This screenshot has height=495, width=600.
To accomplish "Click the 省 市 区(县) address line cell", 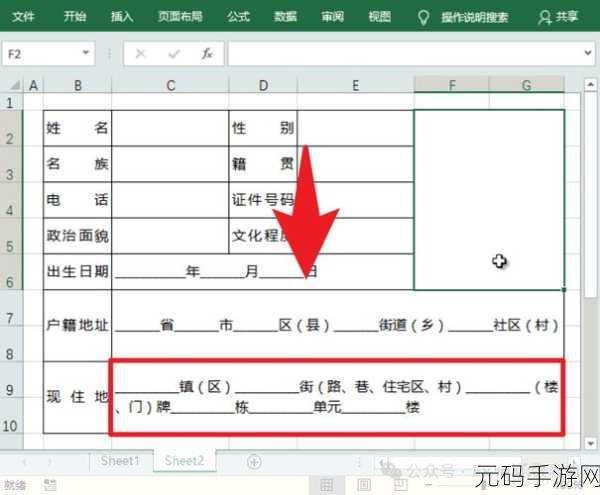I will point(338,326).
